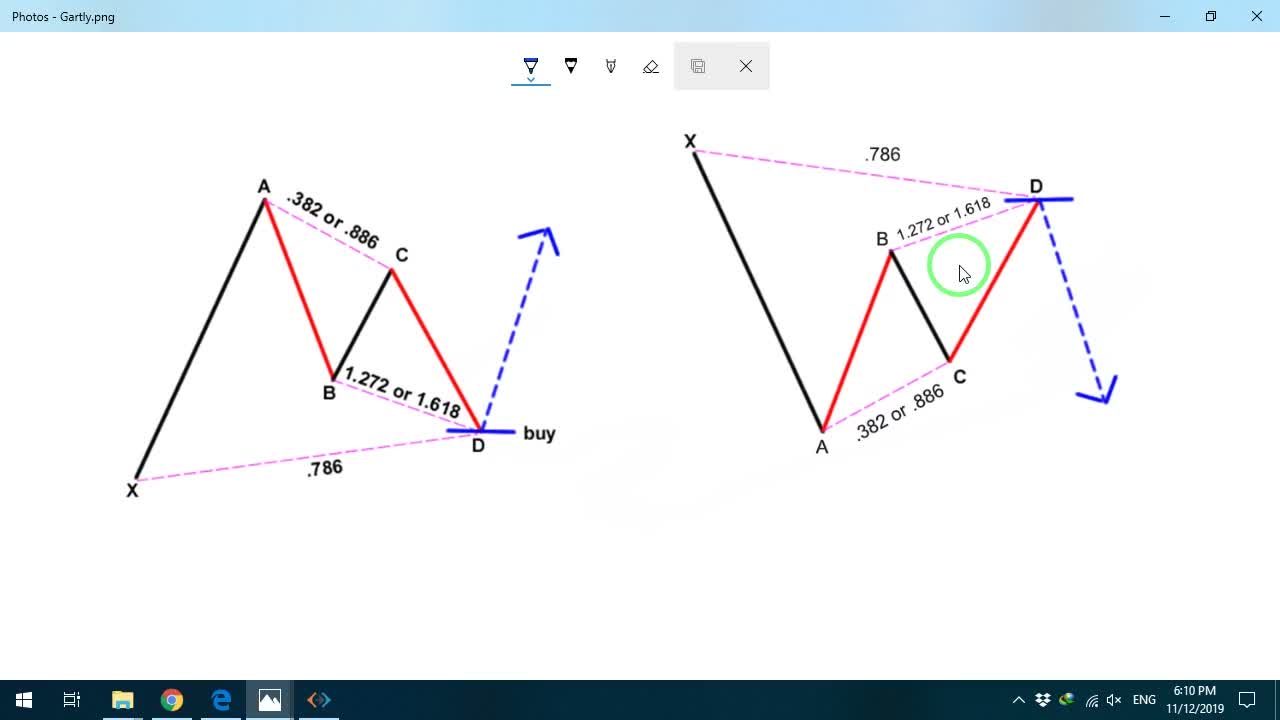Choose the calligraphy pen tool
The width and height of the screenshot is (1280, 720).
611,66
